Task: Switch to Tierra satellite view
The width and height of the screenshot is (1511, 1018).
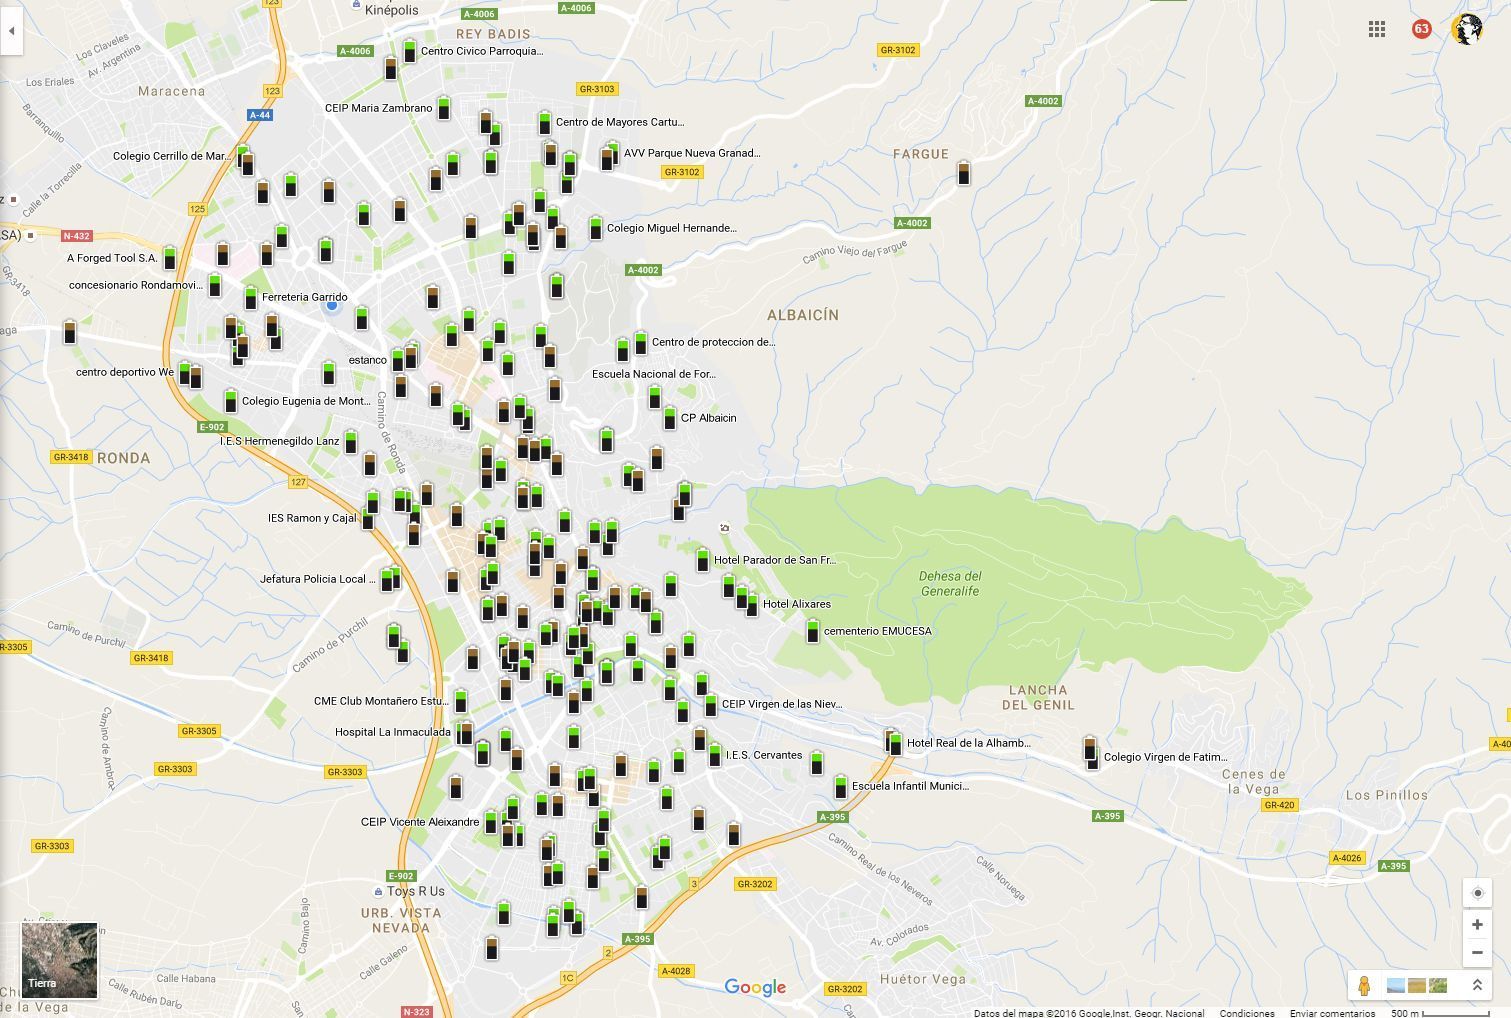Action: 60,961
